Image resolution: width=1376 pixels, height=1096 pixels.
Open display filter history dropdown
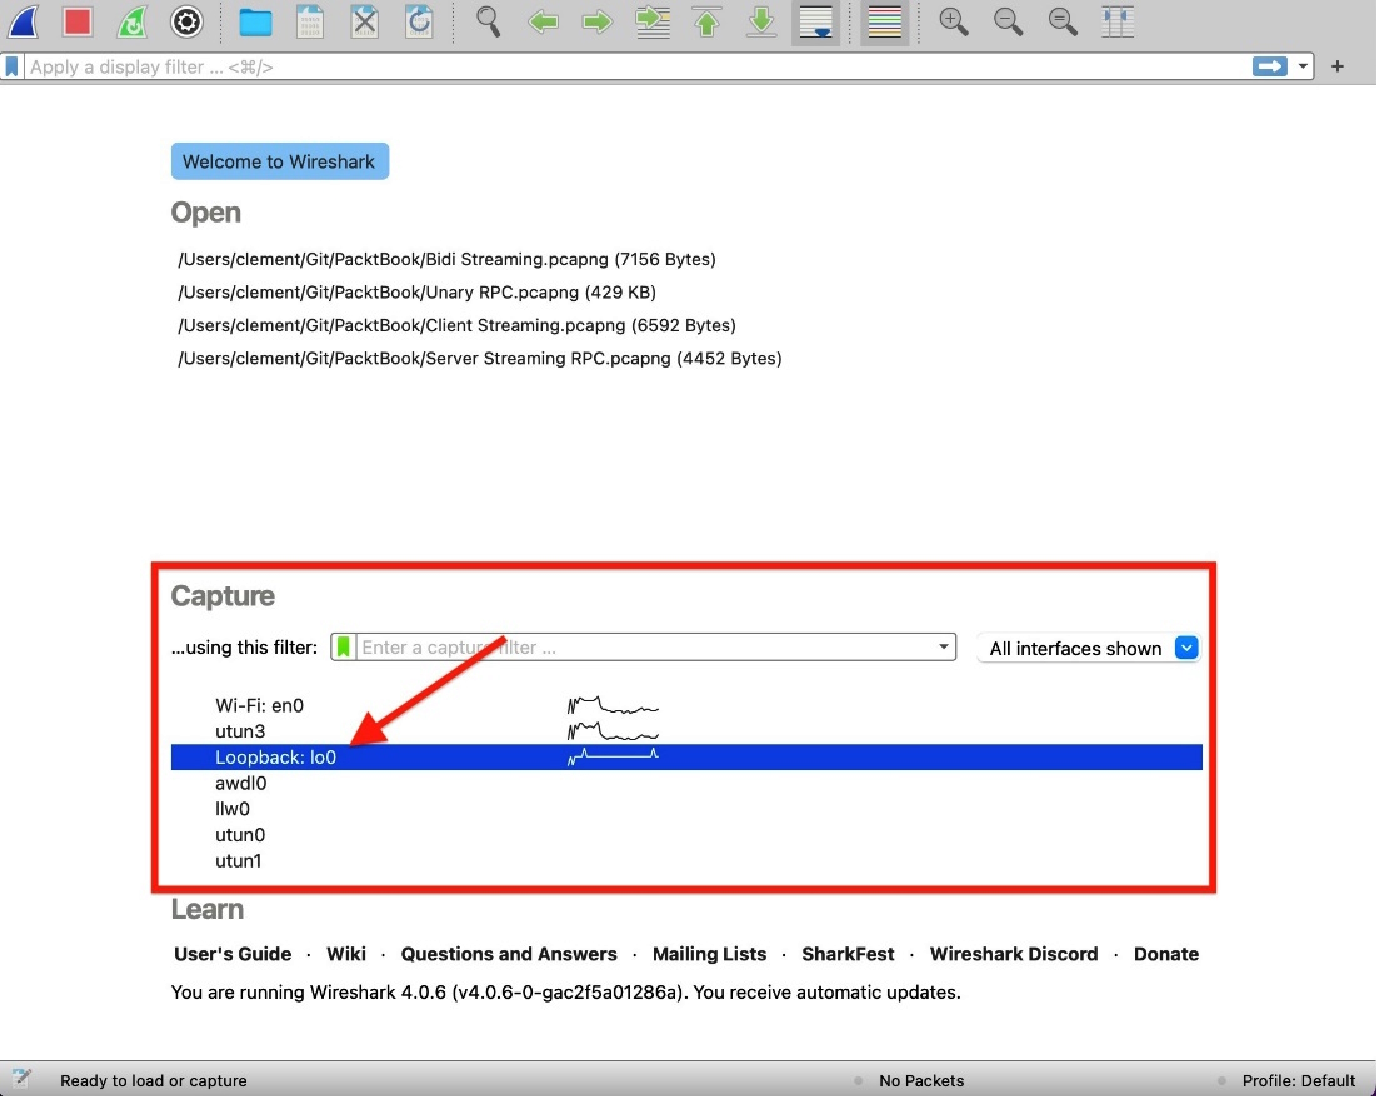click(x=1303, y=66)
